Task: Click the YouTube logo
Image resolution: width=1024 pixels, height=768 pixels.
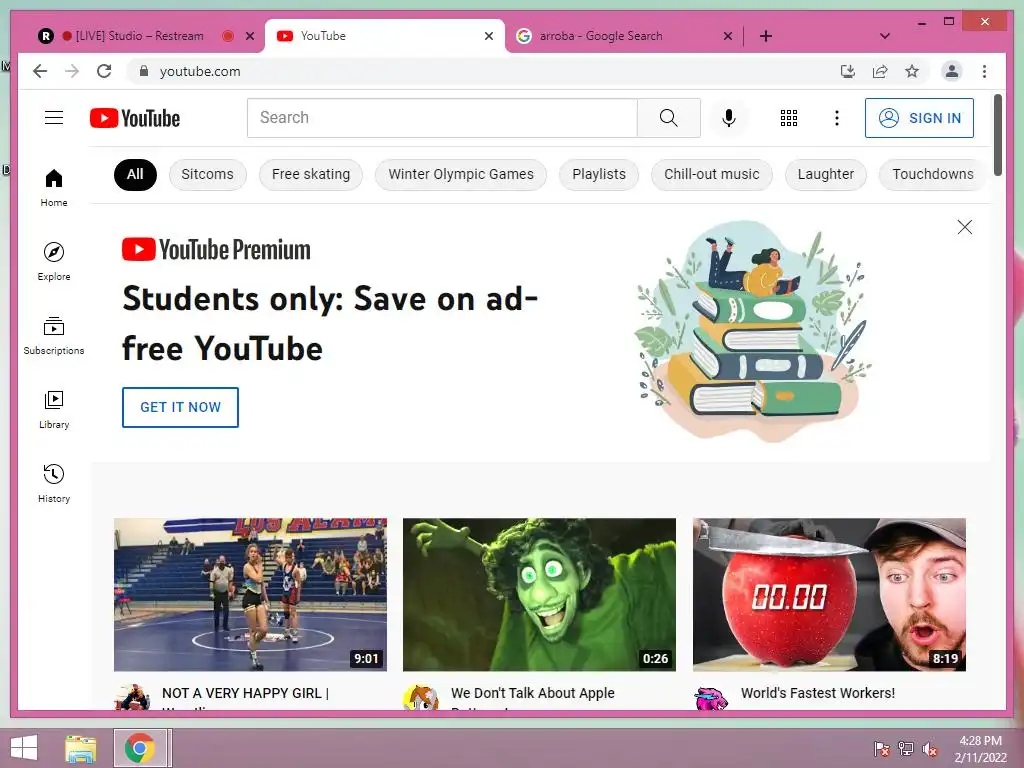Action: [x=135, y=118]
